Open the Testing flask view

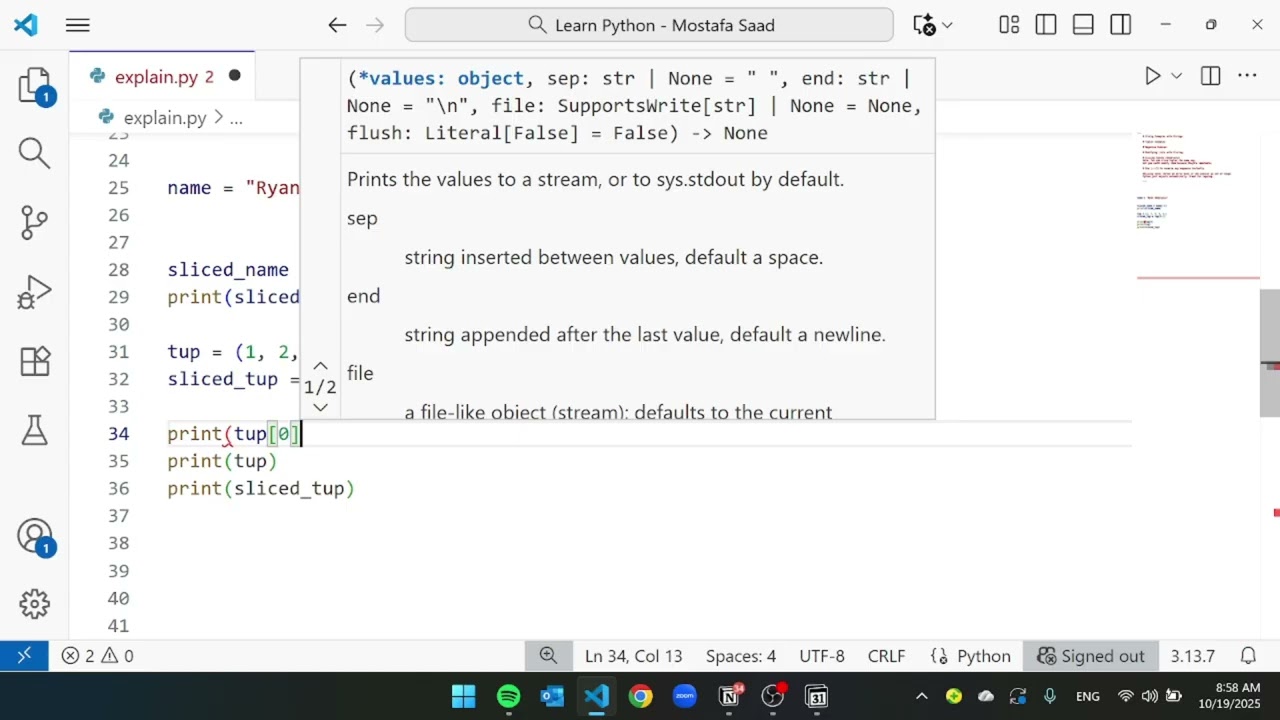(x=34, y=430)
